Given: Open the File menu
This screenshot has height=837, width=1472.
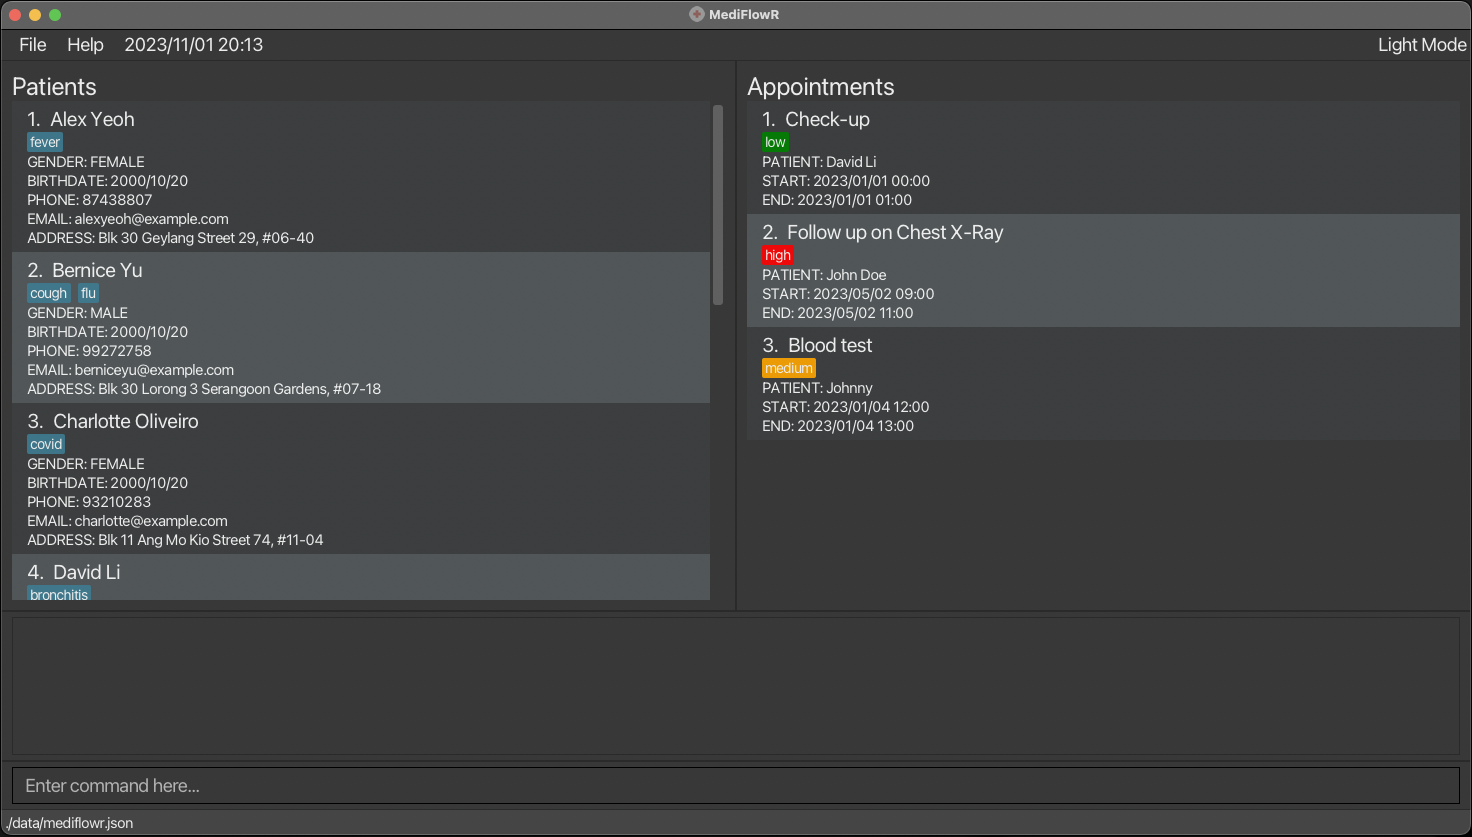Looking at the screenshot, I should [33, 44].
